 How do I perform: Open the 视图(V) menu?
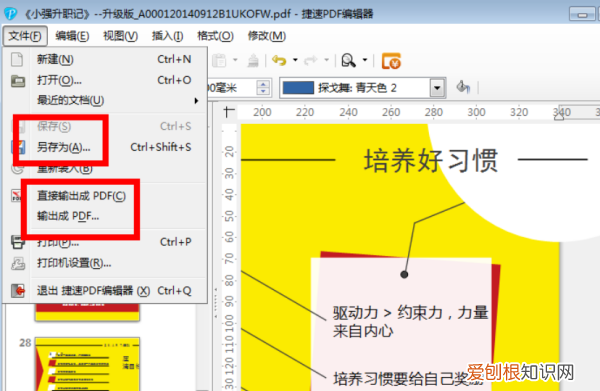[x=120, y=36]
